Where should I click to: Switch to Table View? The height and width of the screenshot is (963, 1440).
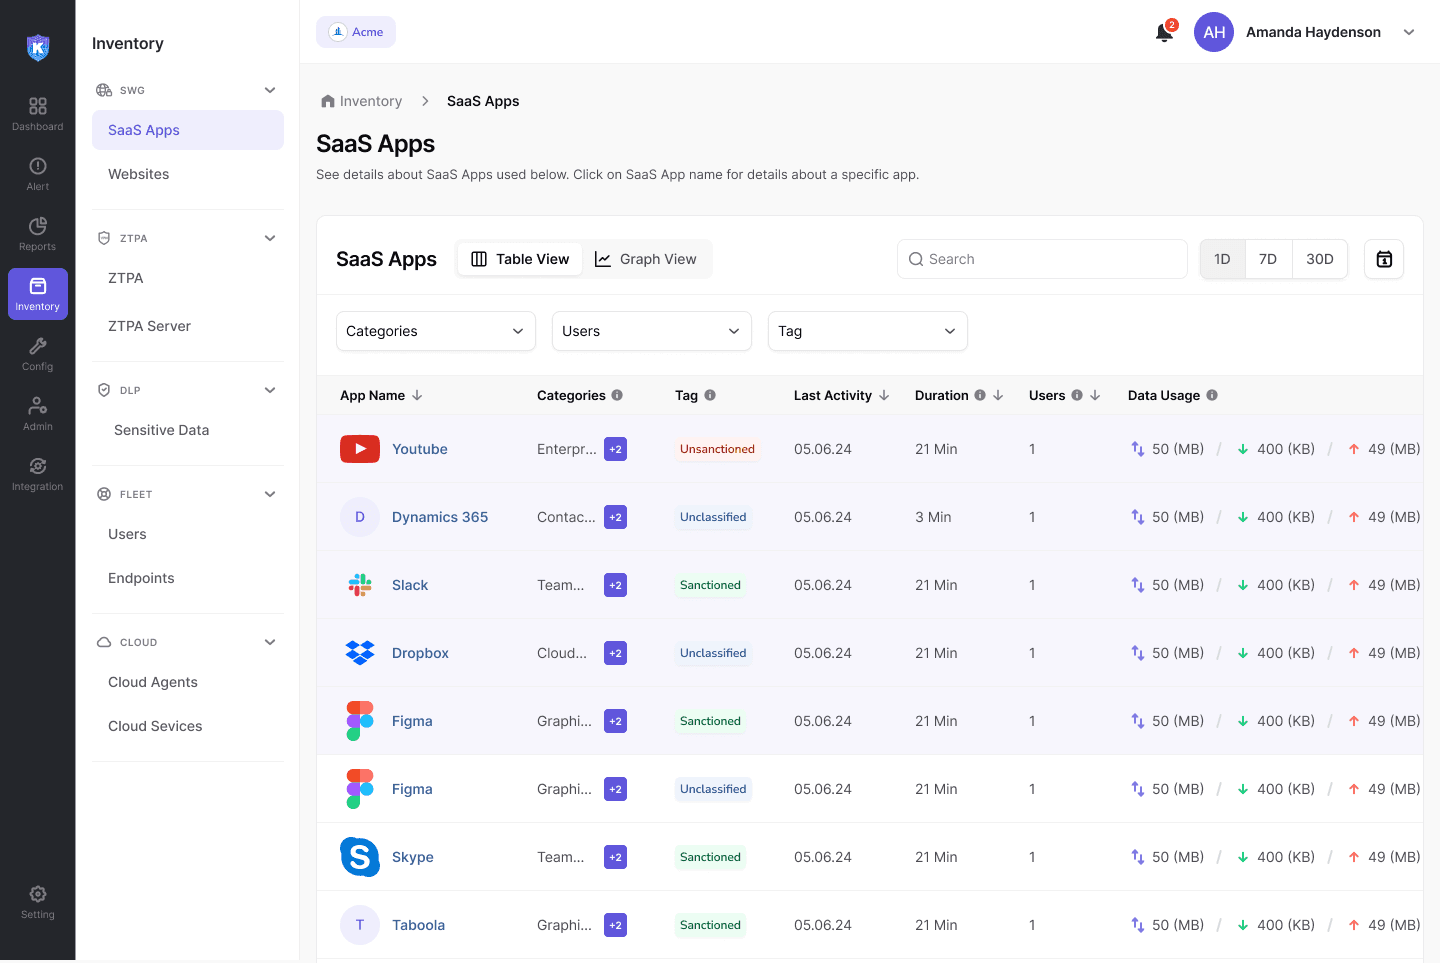click(x=520, y=259)
